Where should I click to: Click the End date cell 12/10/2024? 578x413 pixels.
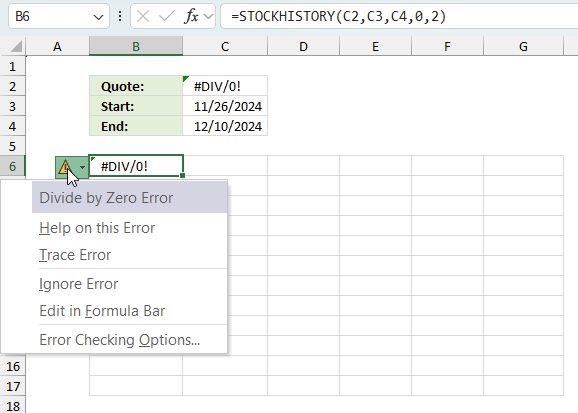point(225,126)
